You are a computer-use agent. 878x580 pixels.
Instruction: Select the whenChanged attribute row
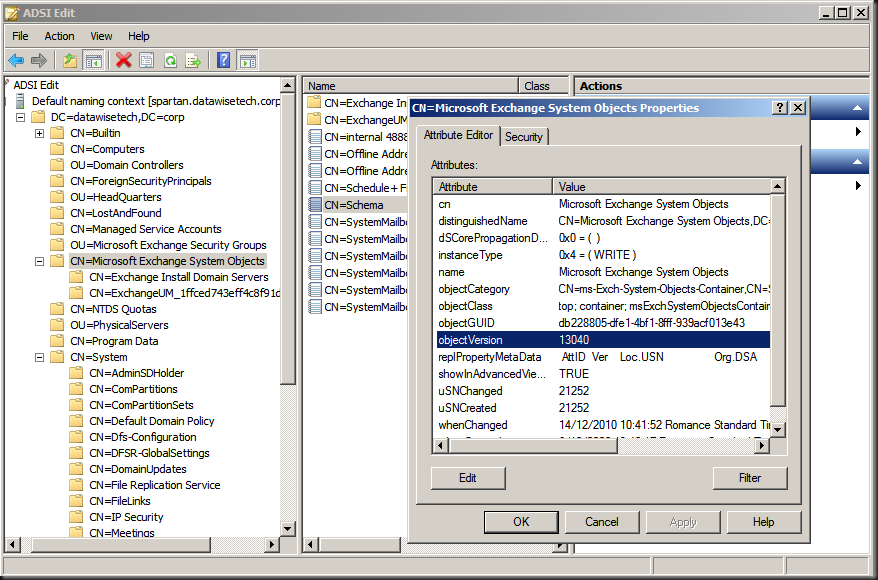pos(603,425)
